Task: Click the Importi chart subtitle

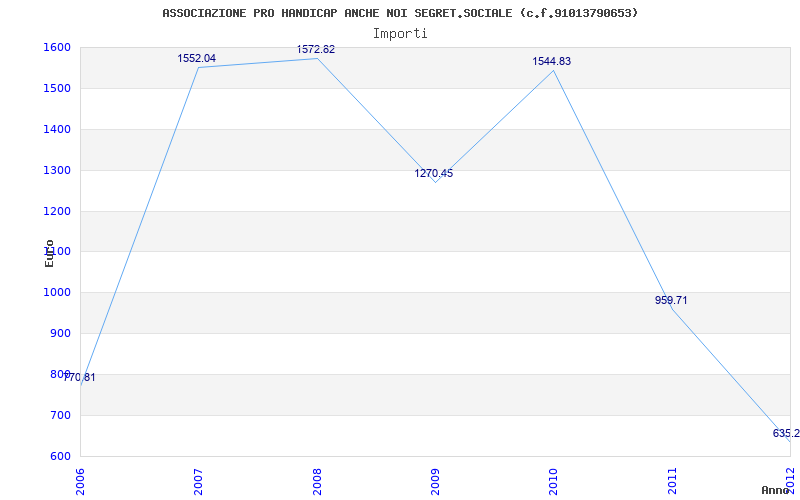Action: [x=400, y=34]
